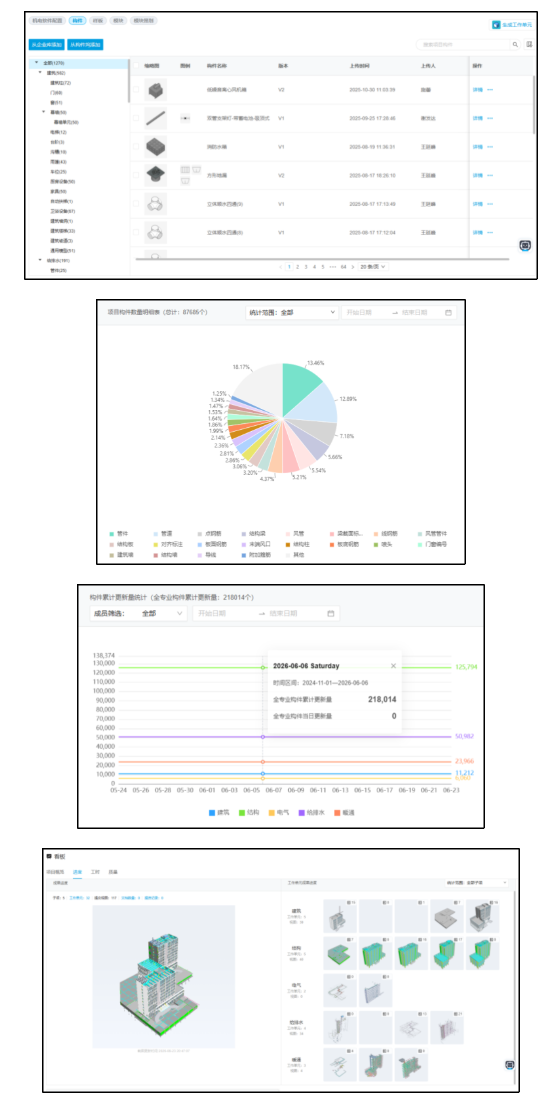Viewport: 560px width, 1100px height.
Task: Open the 质量 dashboard tab
Action: tap(113, 872)
